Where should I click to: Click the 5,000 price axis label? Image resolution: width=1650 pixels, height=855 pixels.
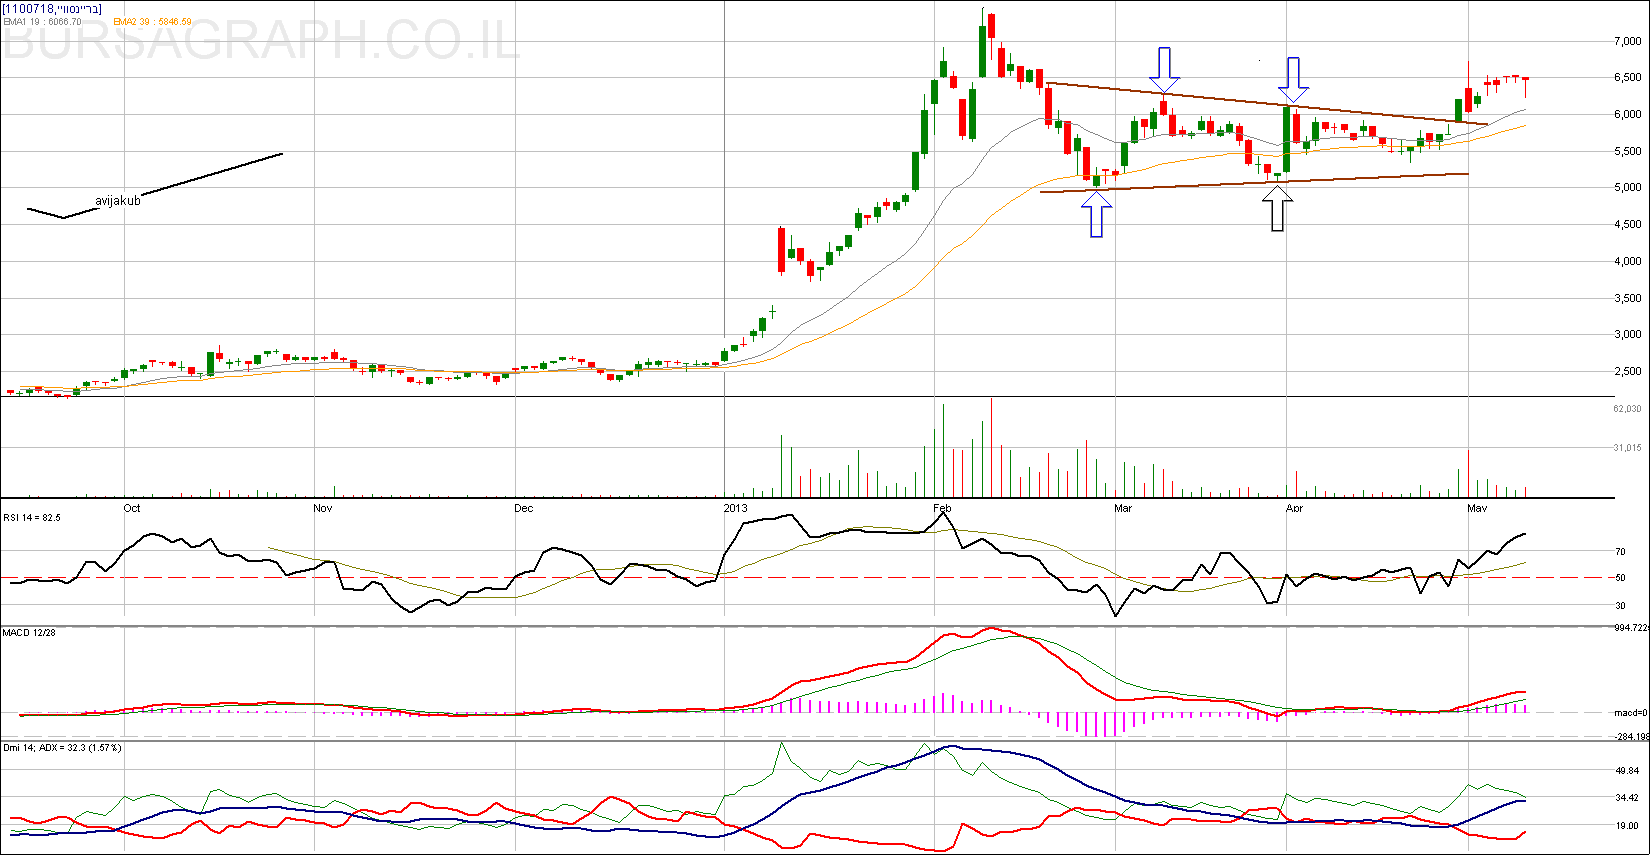click(x=1627, y=188)
